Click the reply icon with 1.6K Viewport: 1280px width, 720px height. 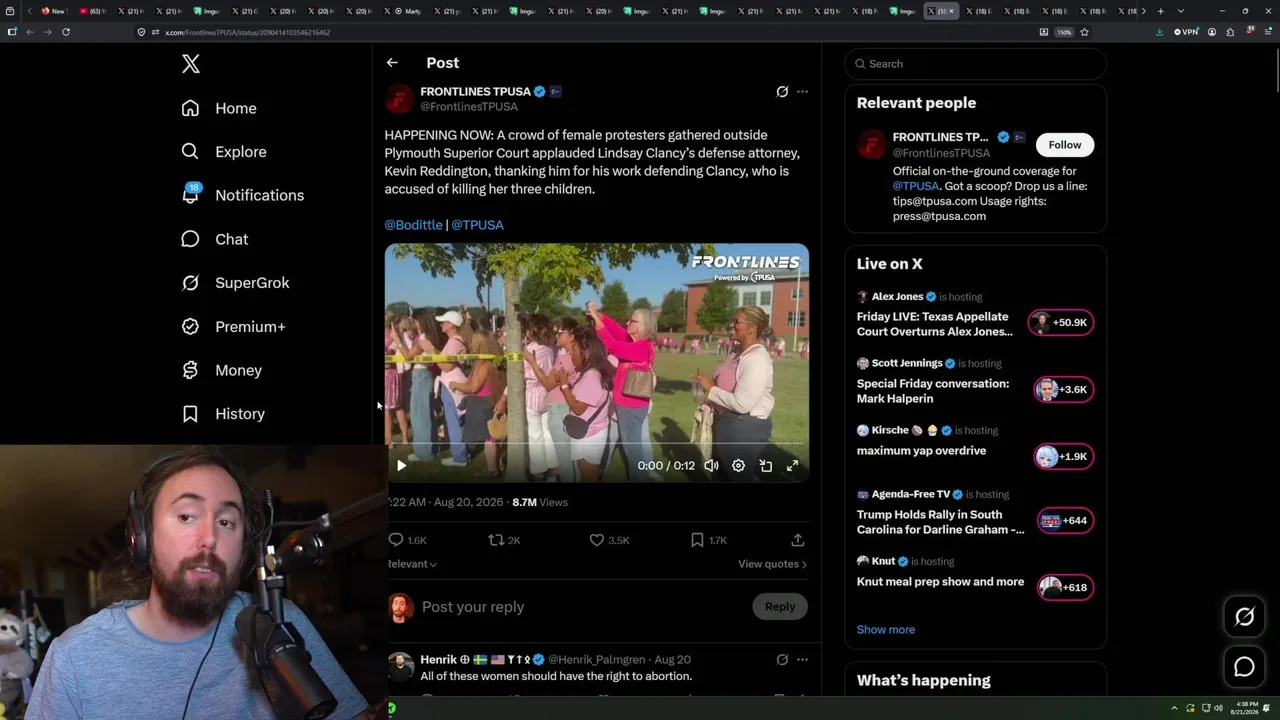point(407,540)
